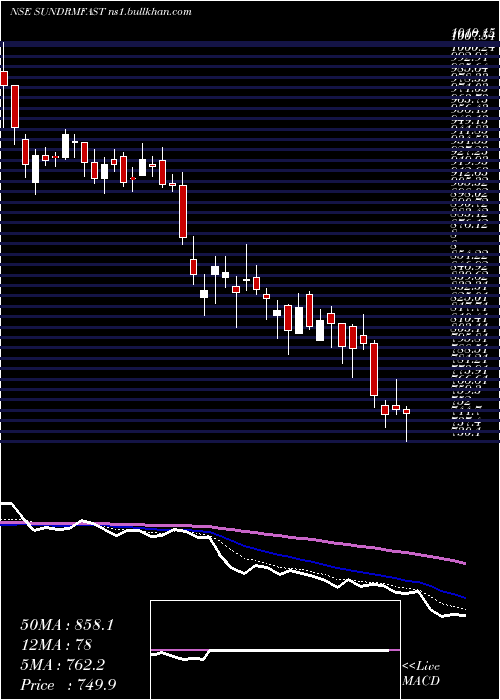Select the 50MA : 858.1 value
Viewport: 500px width, 700px height.
tap(67, 625)
